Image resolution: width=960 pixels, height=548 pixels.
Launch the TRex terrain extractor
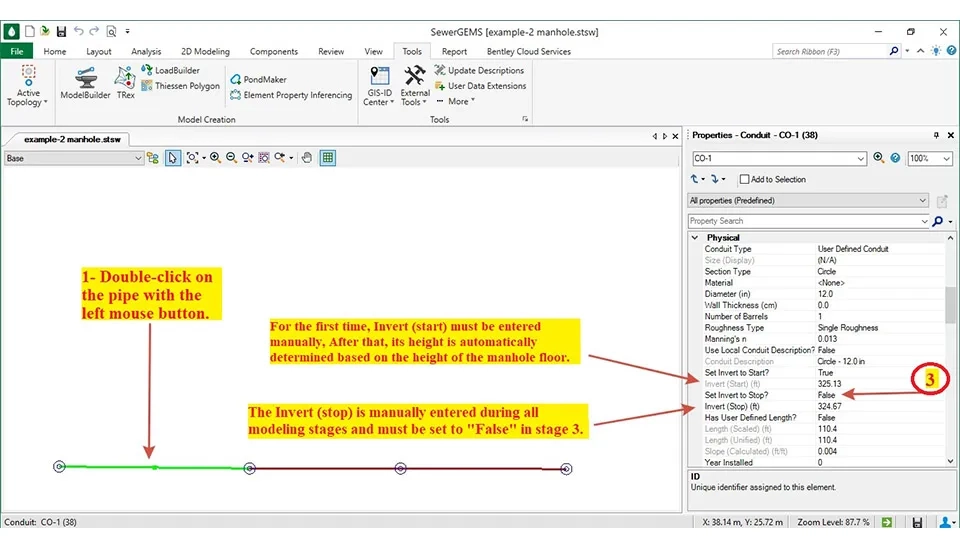tap(125, 83)
